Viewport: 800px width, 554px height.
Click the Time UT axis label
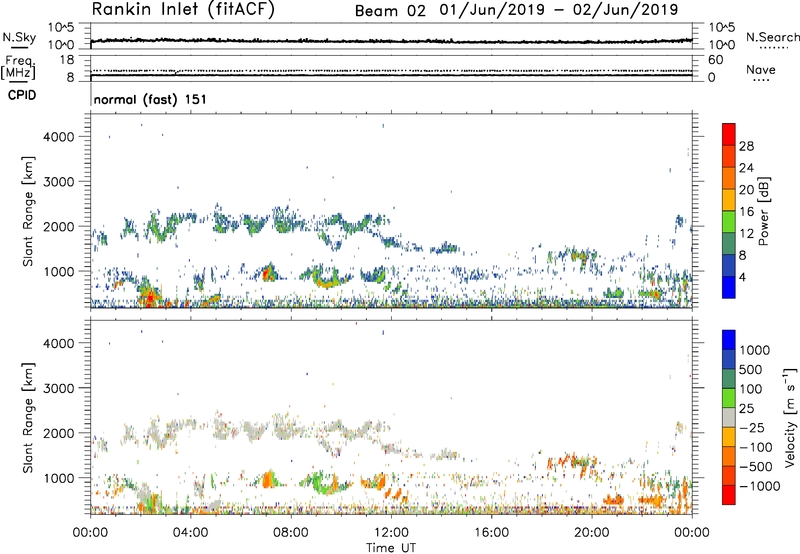391,548
